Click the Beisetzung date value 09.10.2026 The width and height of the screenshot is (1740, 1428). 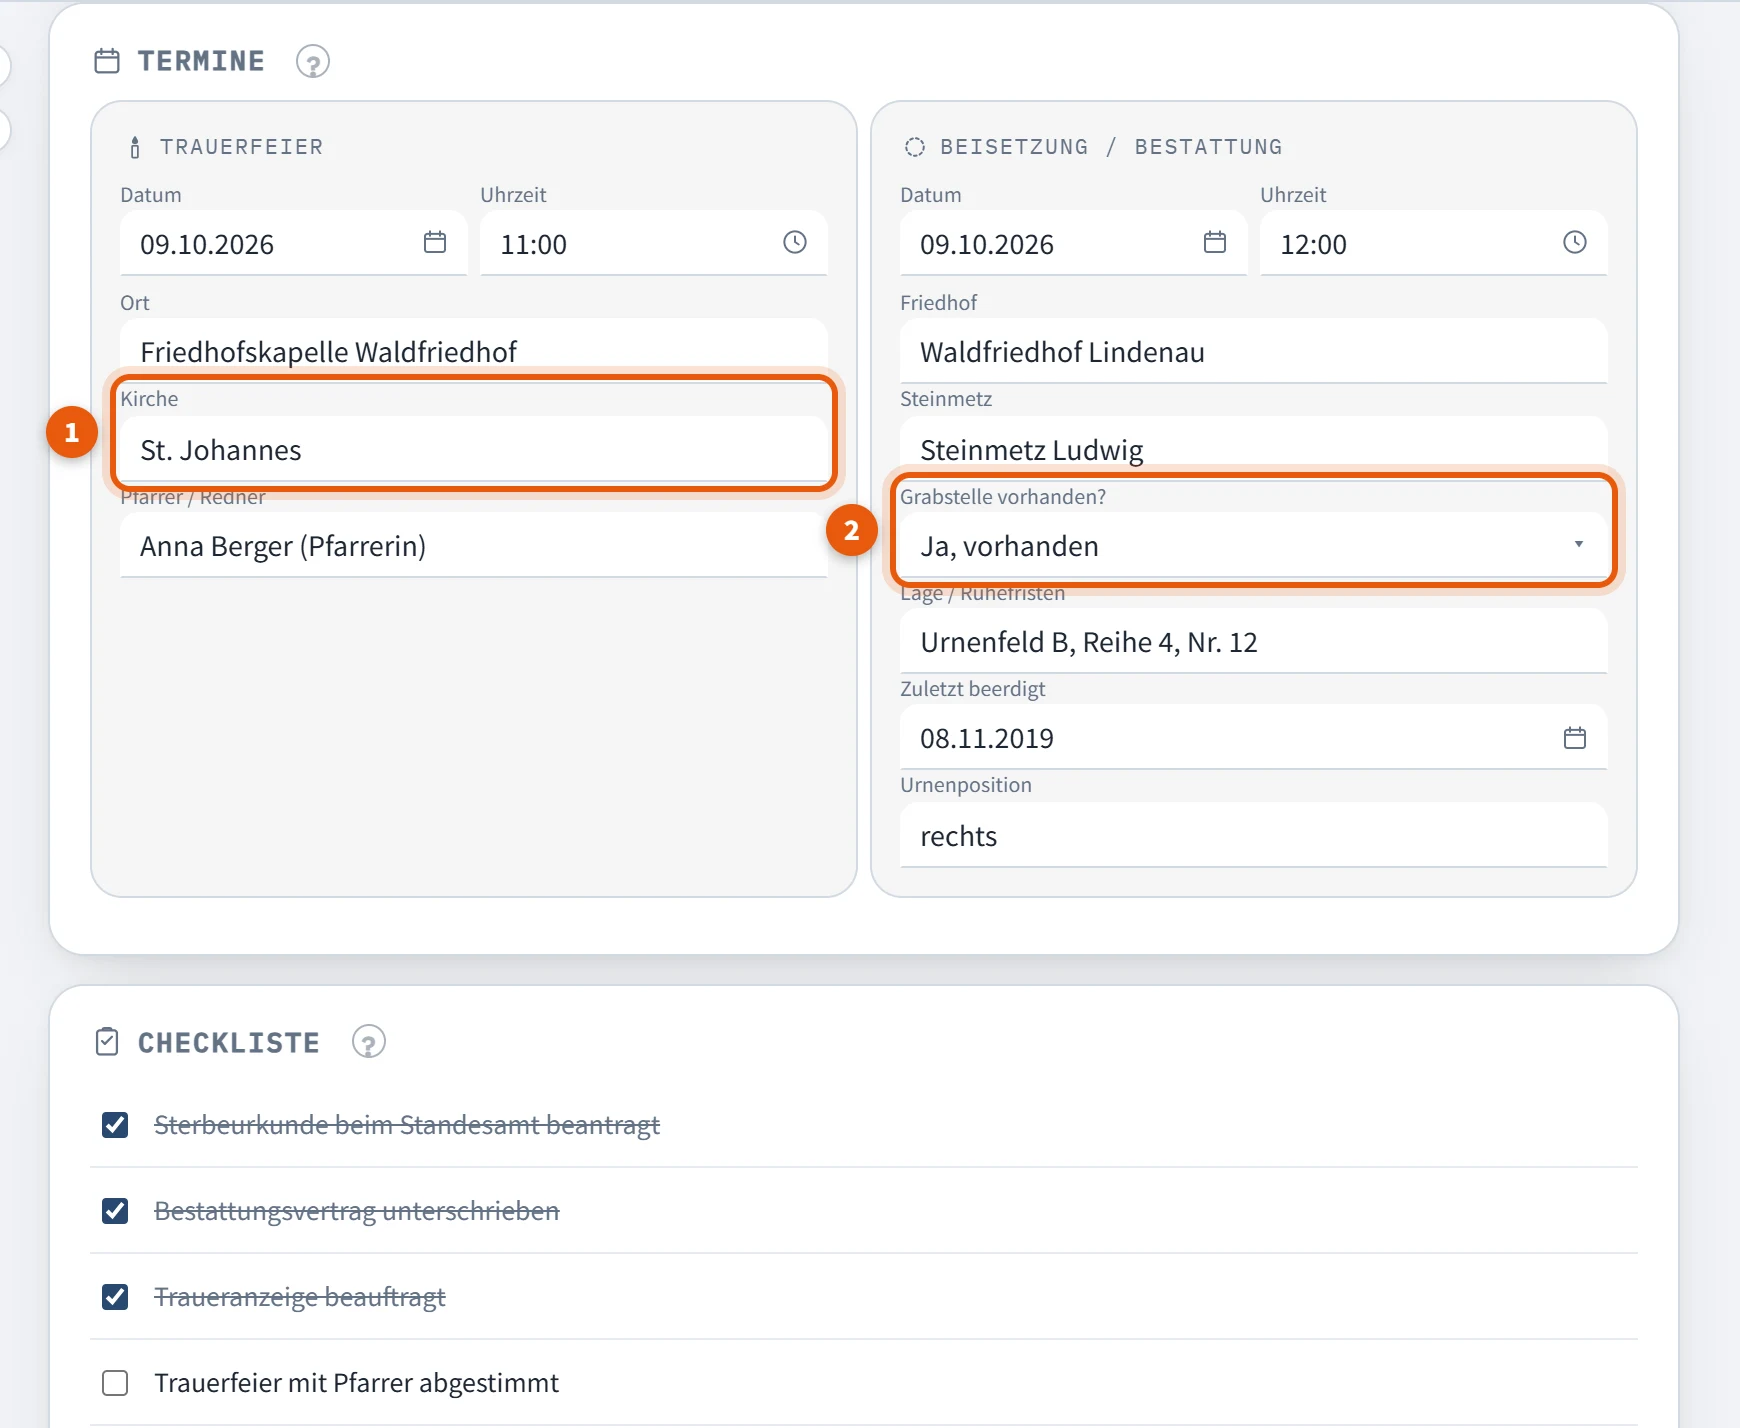(987, 244)
